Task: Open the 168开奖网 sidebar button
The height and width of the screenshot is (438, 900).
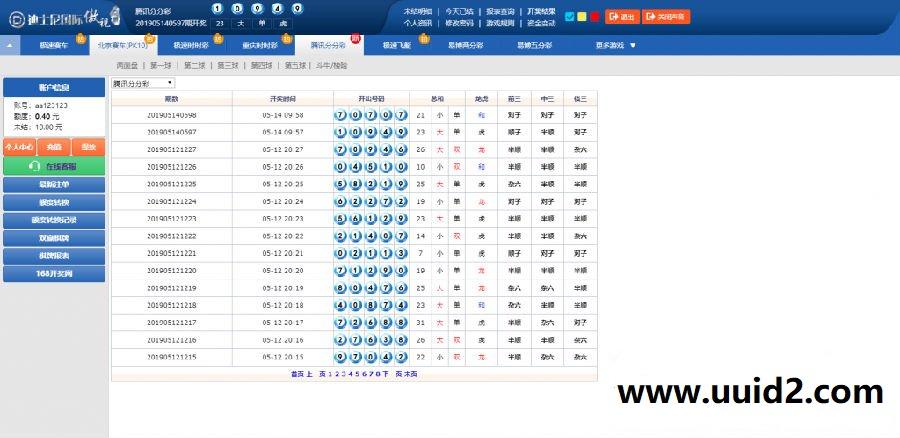Action: [x=54, y=274]
